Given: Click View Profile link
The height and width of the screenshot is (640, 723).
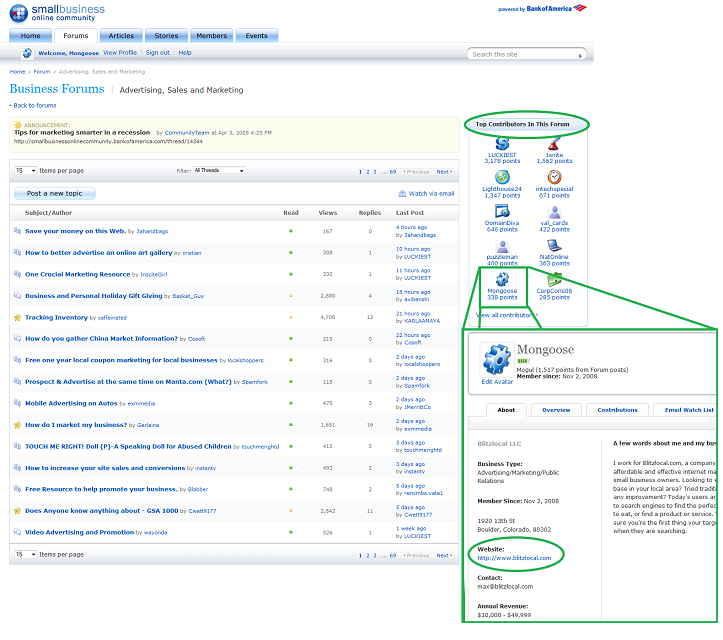Looking at the screenshot, I should pos(120,53).
